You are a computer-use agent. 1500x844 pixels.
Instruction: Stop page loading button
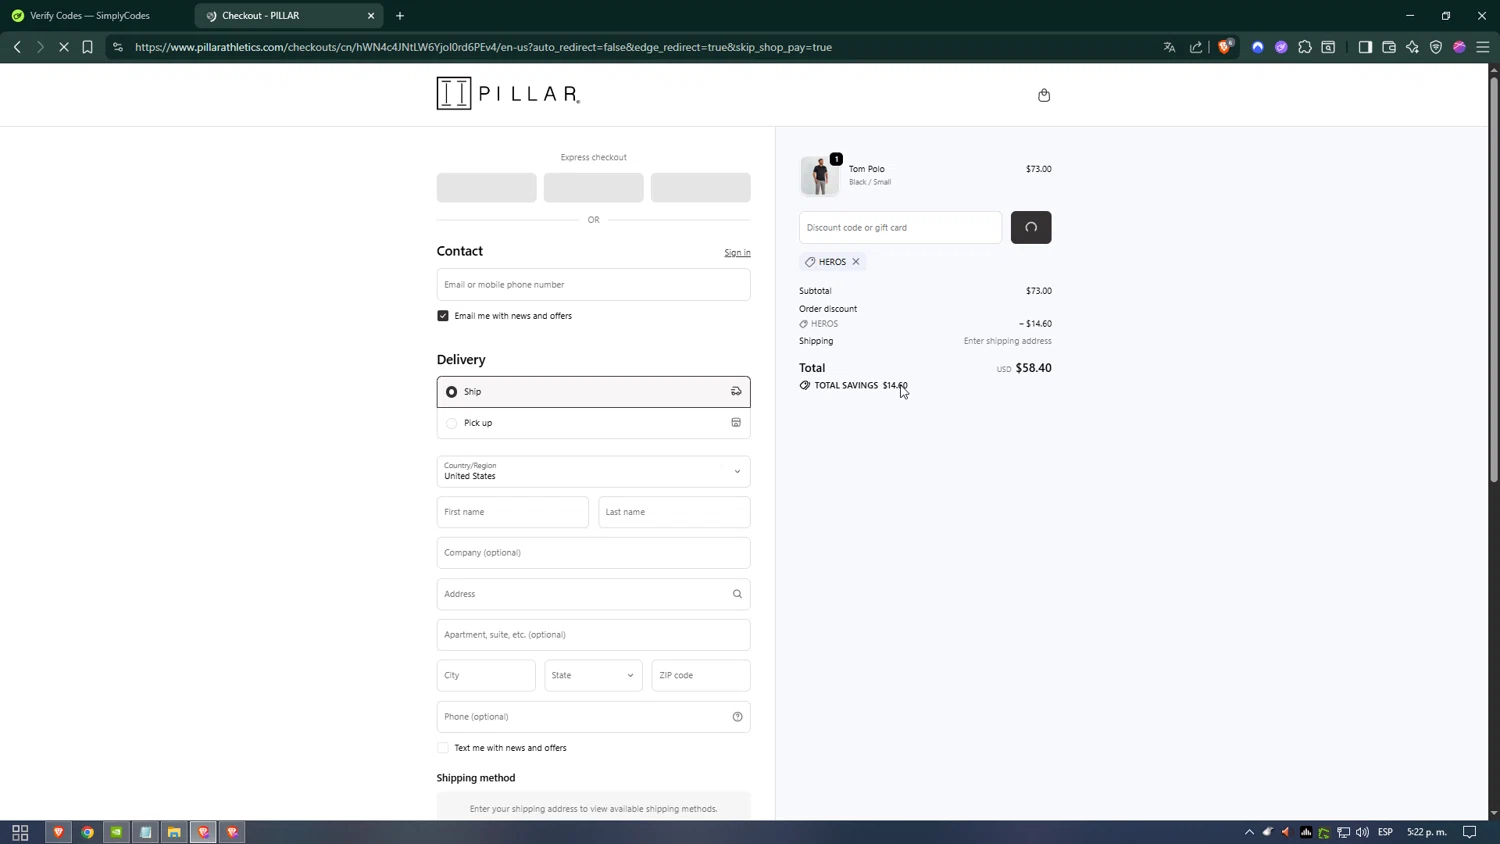[64, 47]
